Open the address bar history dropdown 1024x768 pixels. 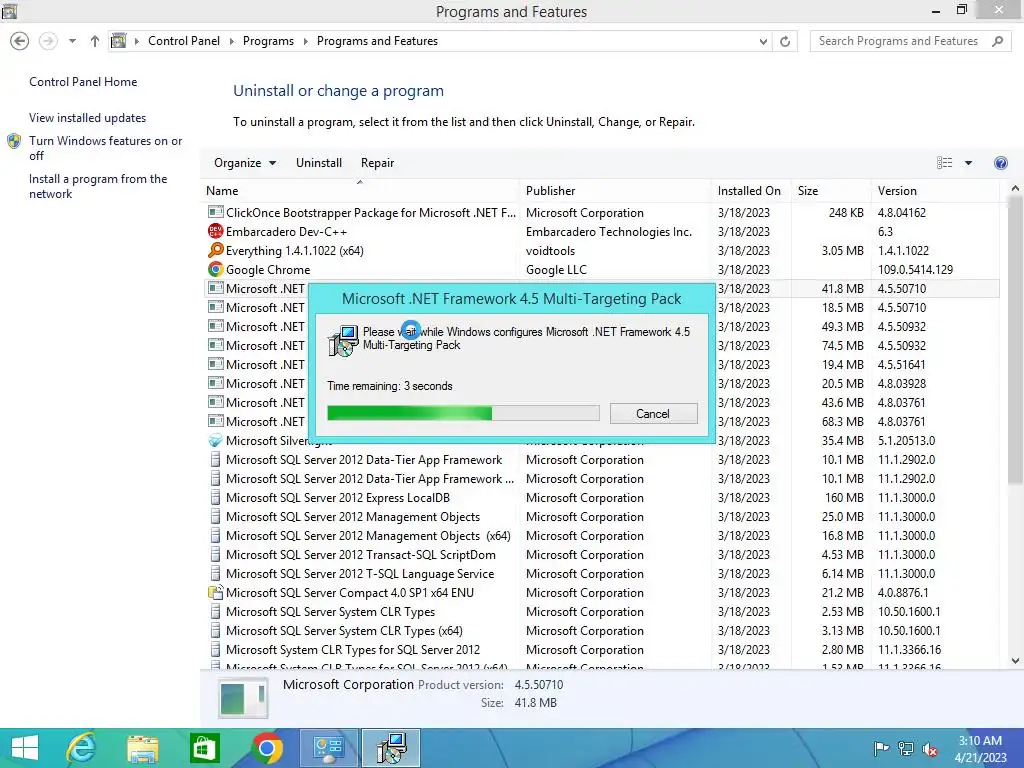(x=763, y=41)
